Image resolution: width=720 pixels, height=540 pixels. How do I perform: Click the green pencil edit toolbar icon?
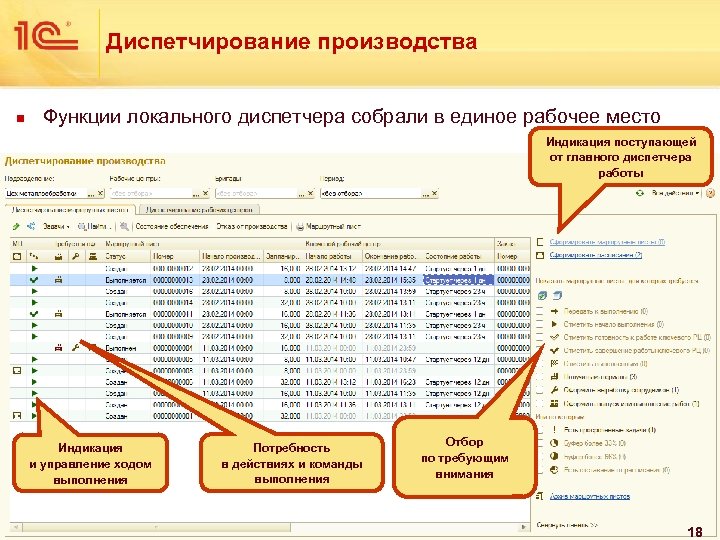click(17, 226)
